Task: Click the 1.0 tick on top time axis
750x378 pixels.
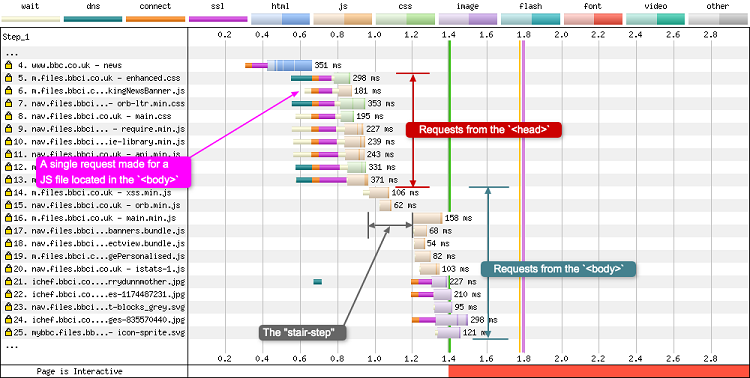Action: tap(375, 34)
